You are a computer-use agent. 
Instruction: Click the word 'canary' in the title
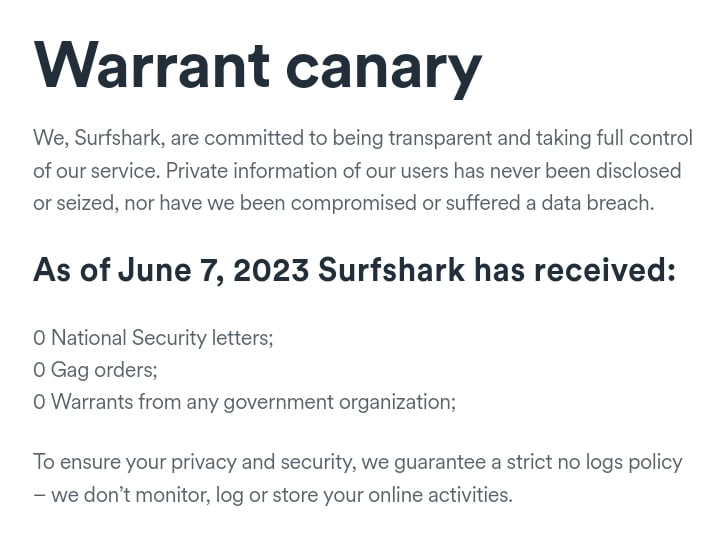384,72
